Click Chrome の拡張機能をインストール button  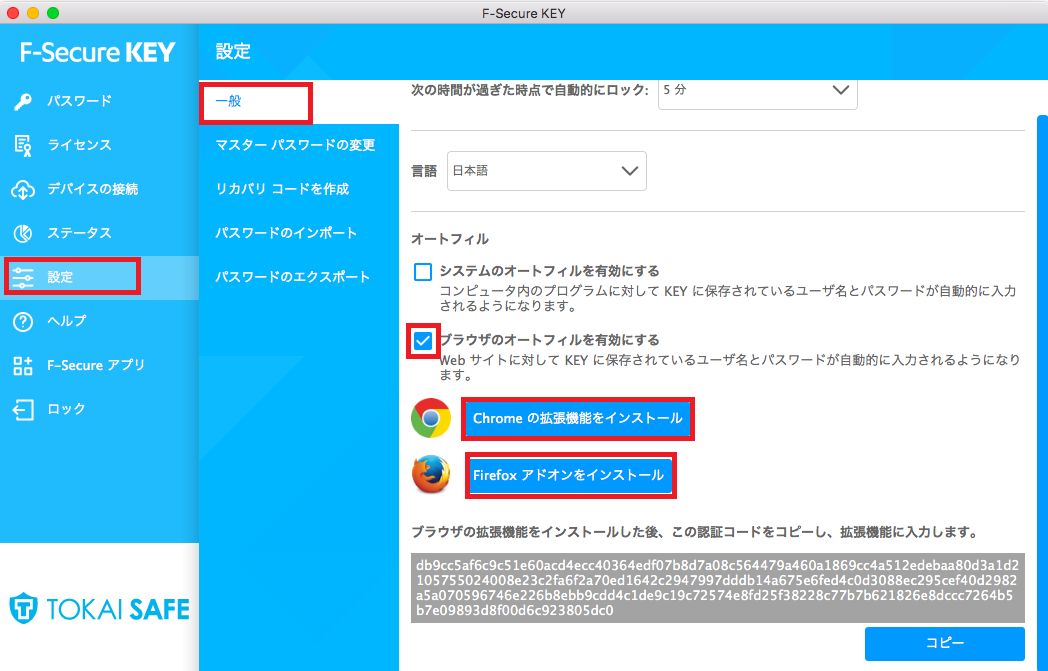tap(577, 418)
